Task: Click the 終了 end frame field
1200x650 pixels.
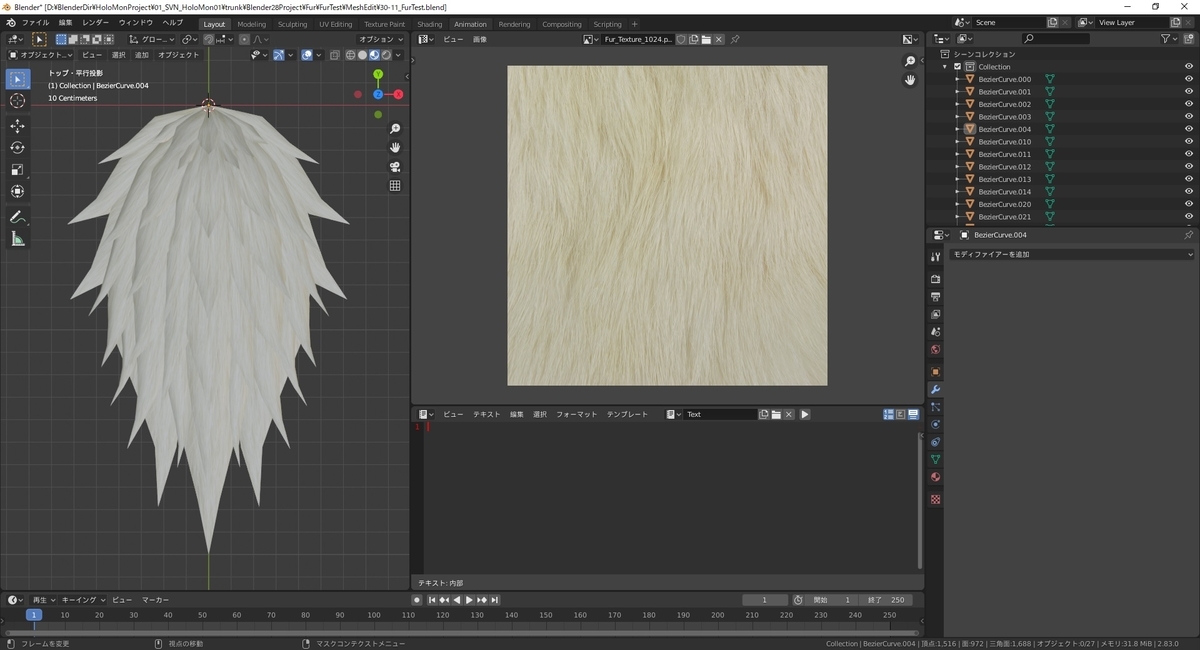Action: click(x=886, y=600)
